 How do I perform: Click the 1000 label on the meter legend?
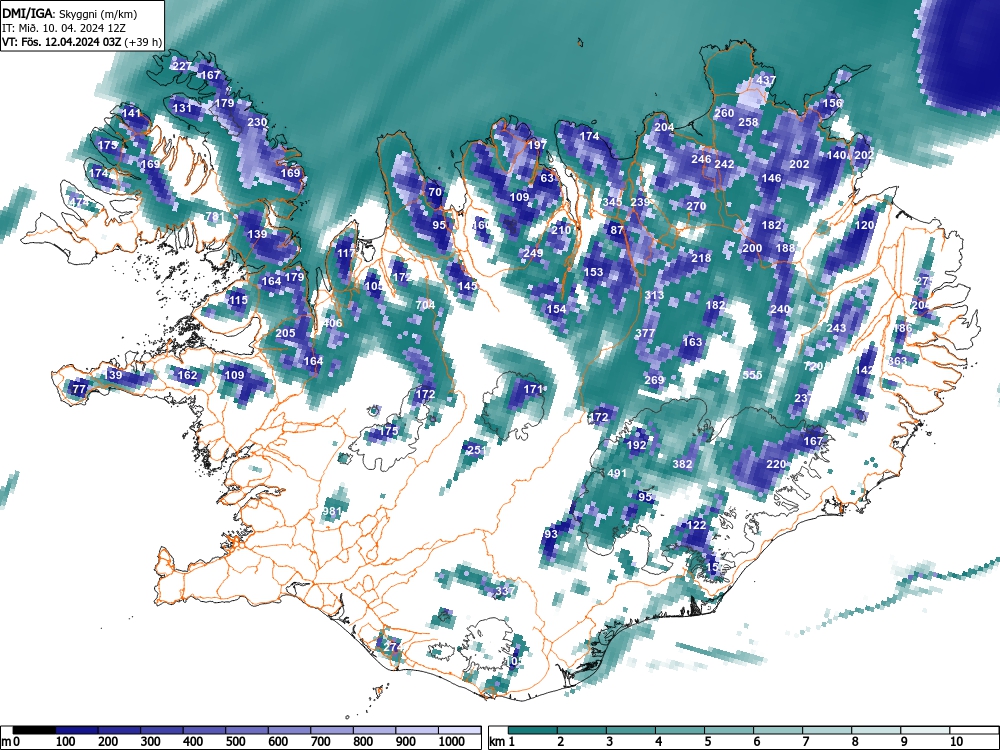click(x=452, y=742)
